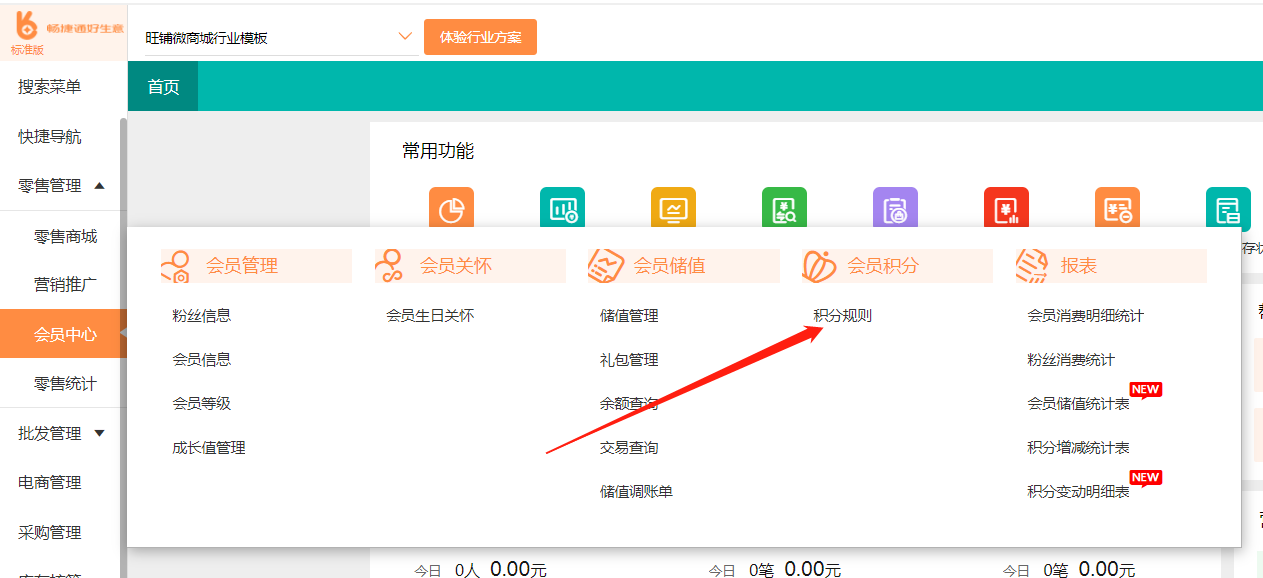Click the 会员管理 header icon

[176, 266]
